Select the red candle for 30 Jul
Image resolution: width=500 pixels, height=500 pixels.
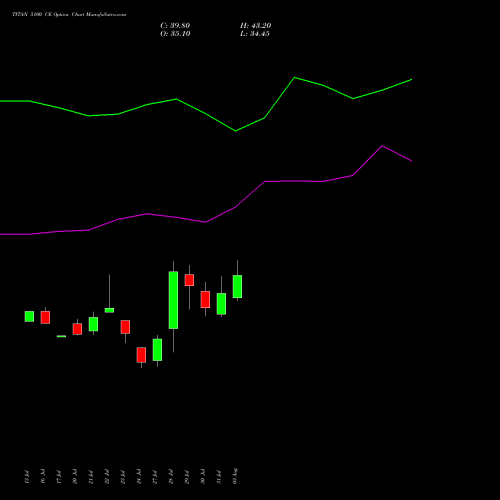(205, 299)
